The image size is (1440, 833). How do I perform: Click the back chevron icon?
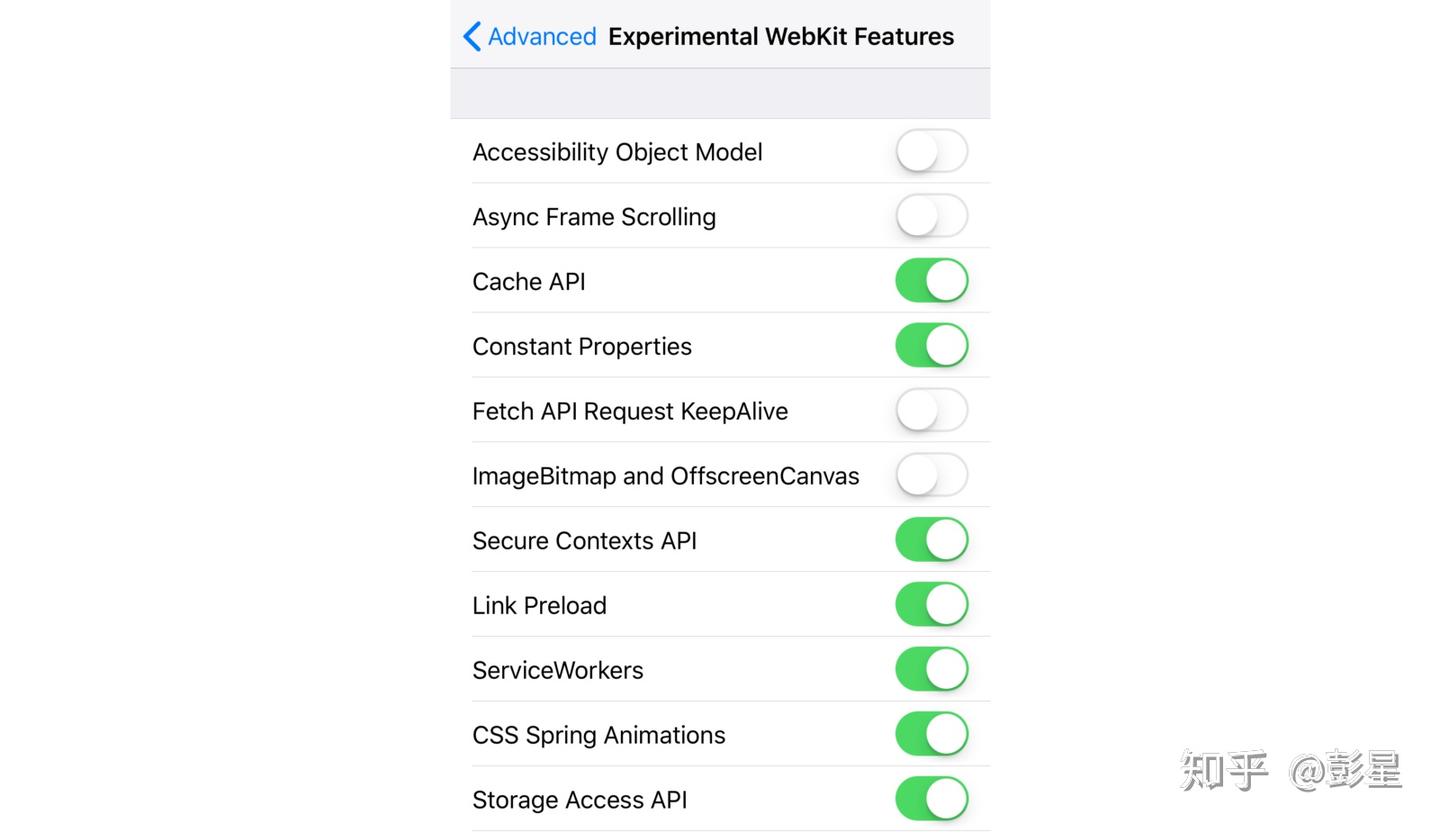472,36
